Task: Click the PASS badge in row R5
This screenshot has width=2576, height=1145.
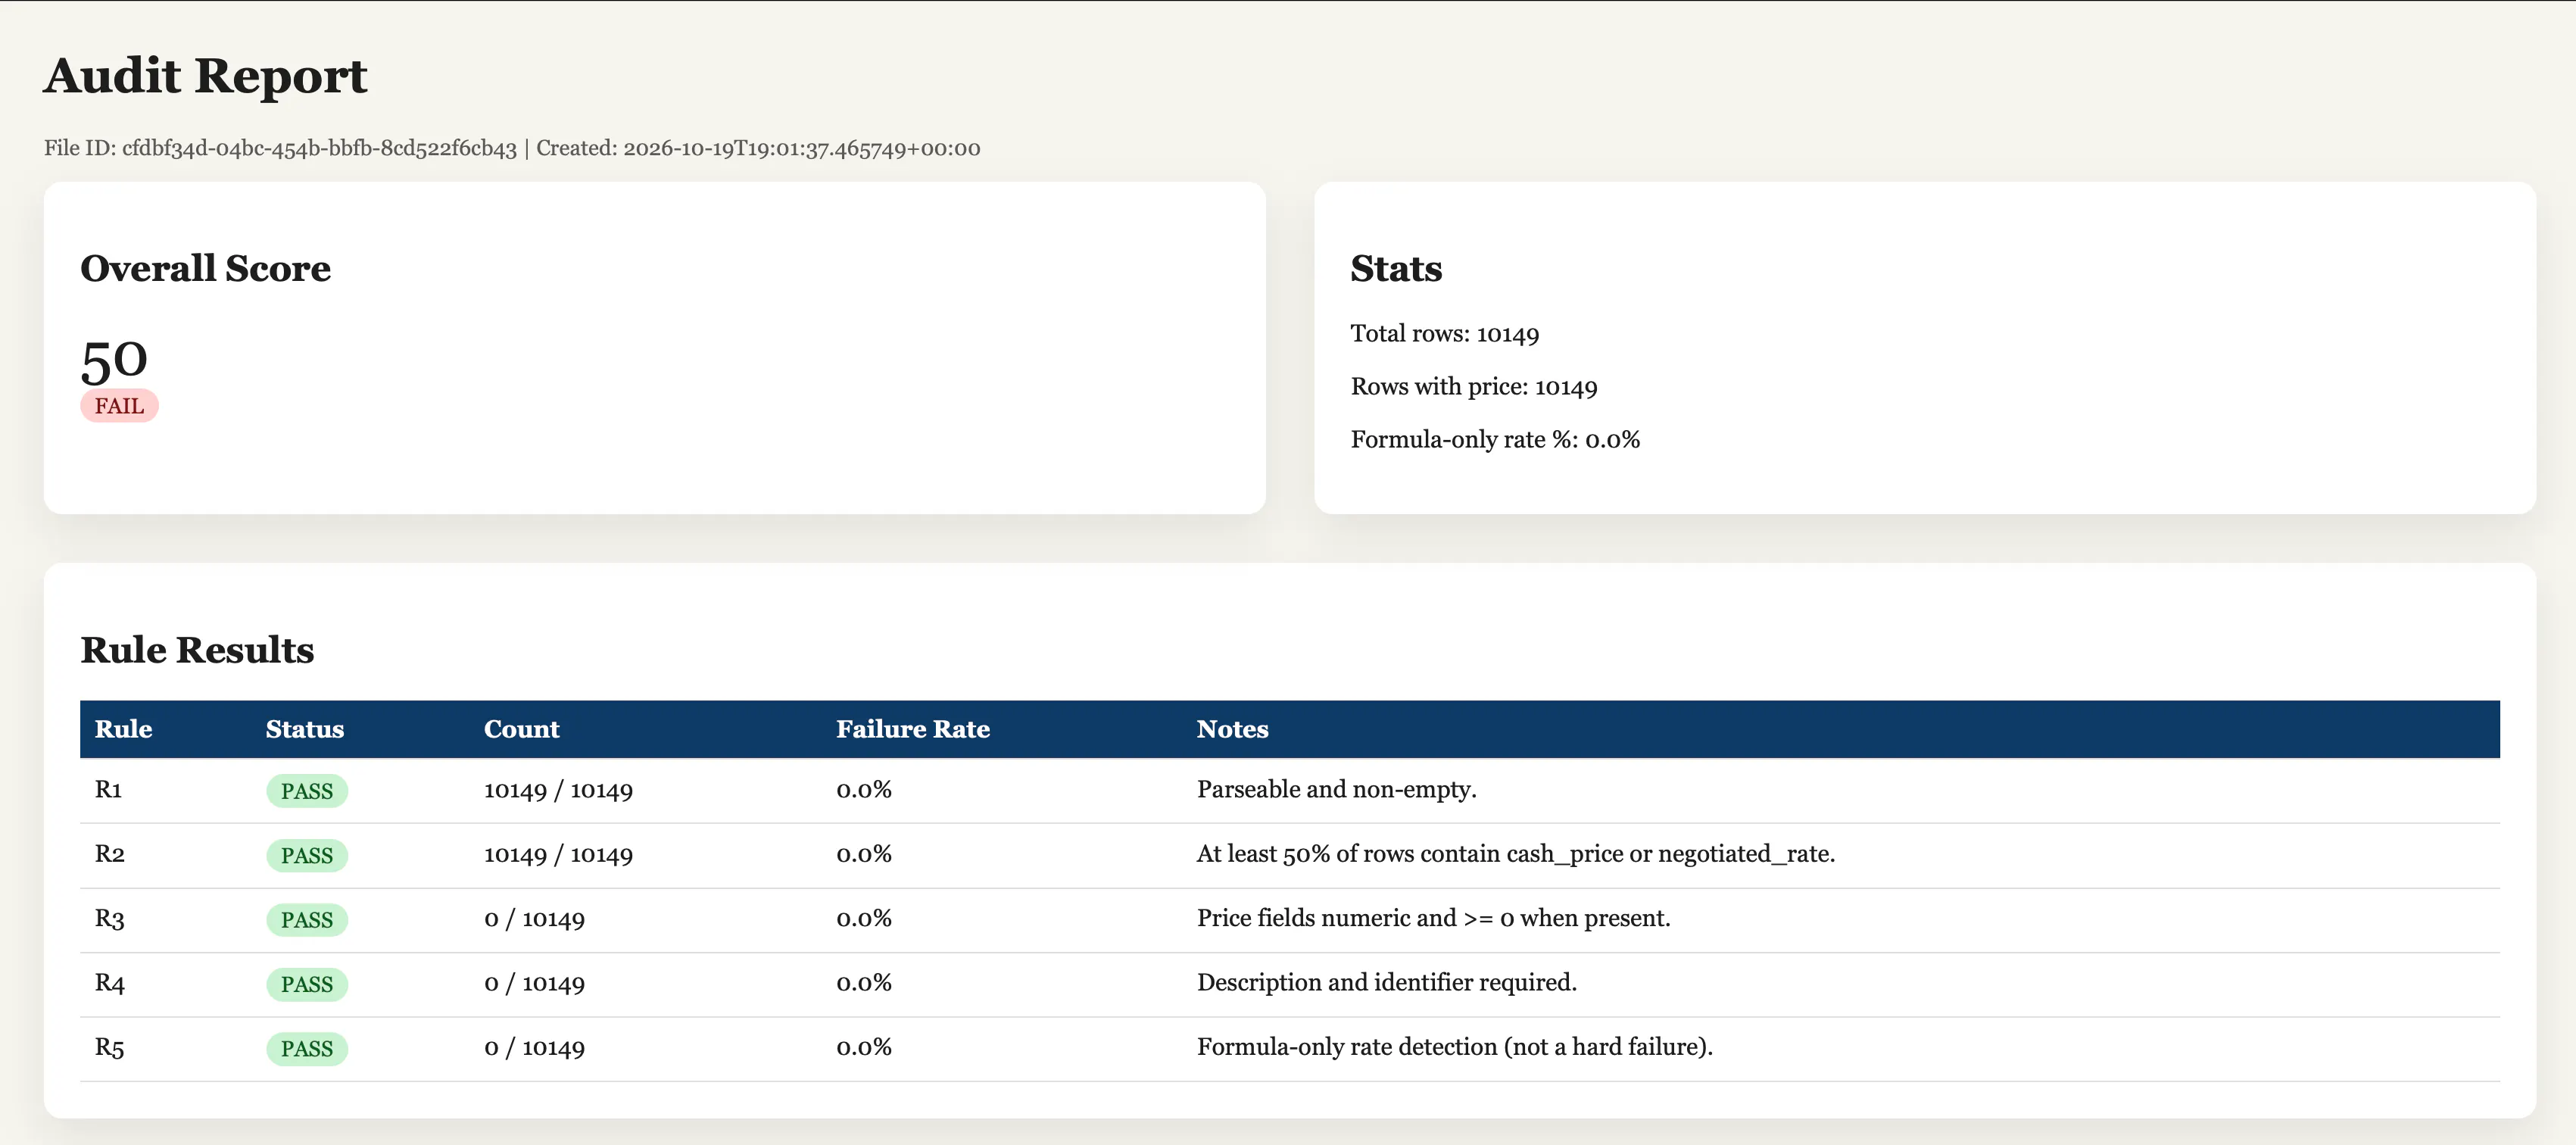Action: click(307, 1049)
